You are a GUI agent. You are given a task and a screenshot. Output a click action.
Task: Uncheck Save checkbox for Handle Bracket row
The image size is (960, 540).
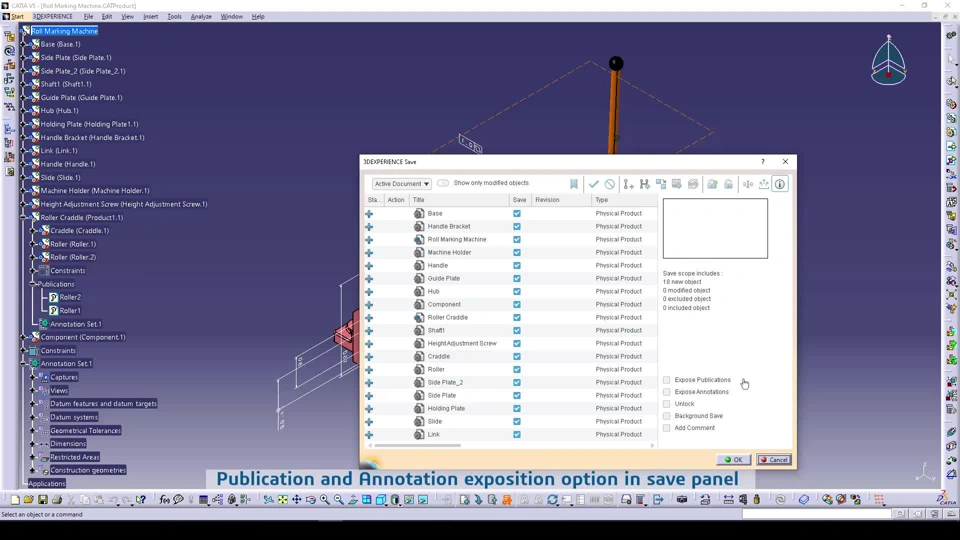click(x=517, y=227)
